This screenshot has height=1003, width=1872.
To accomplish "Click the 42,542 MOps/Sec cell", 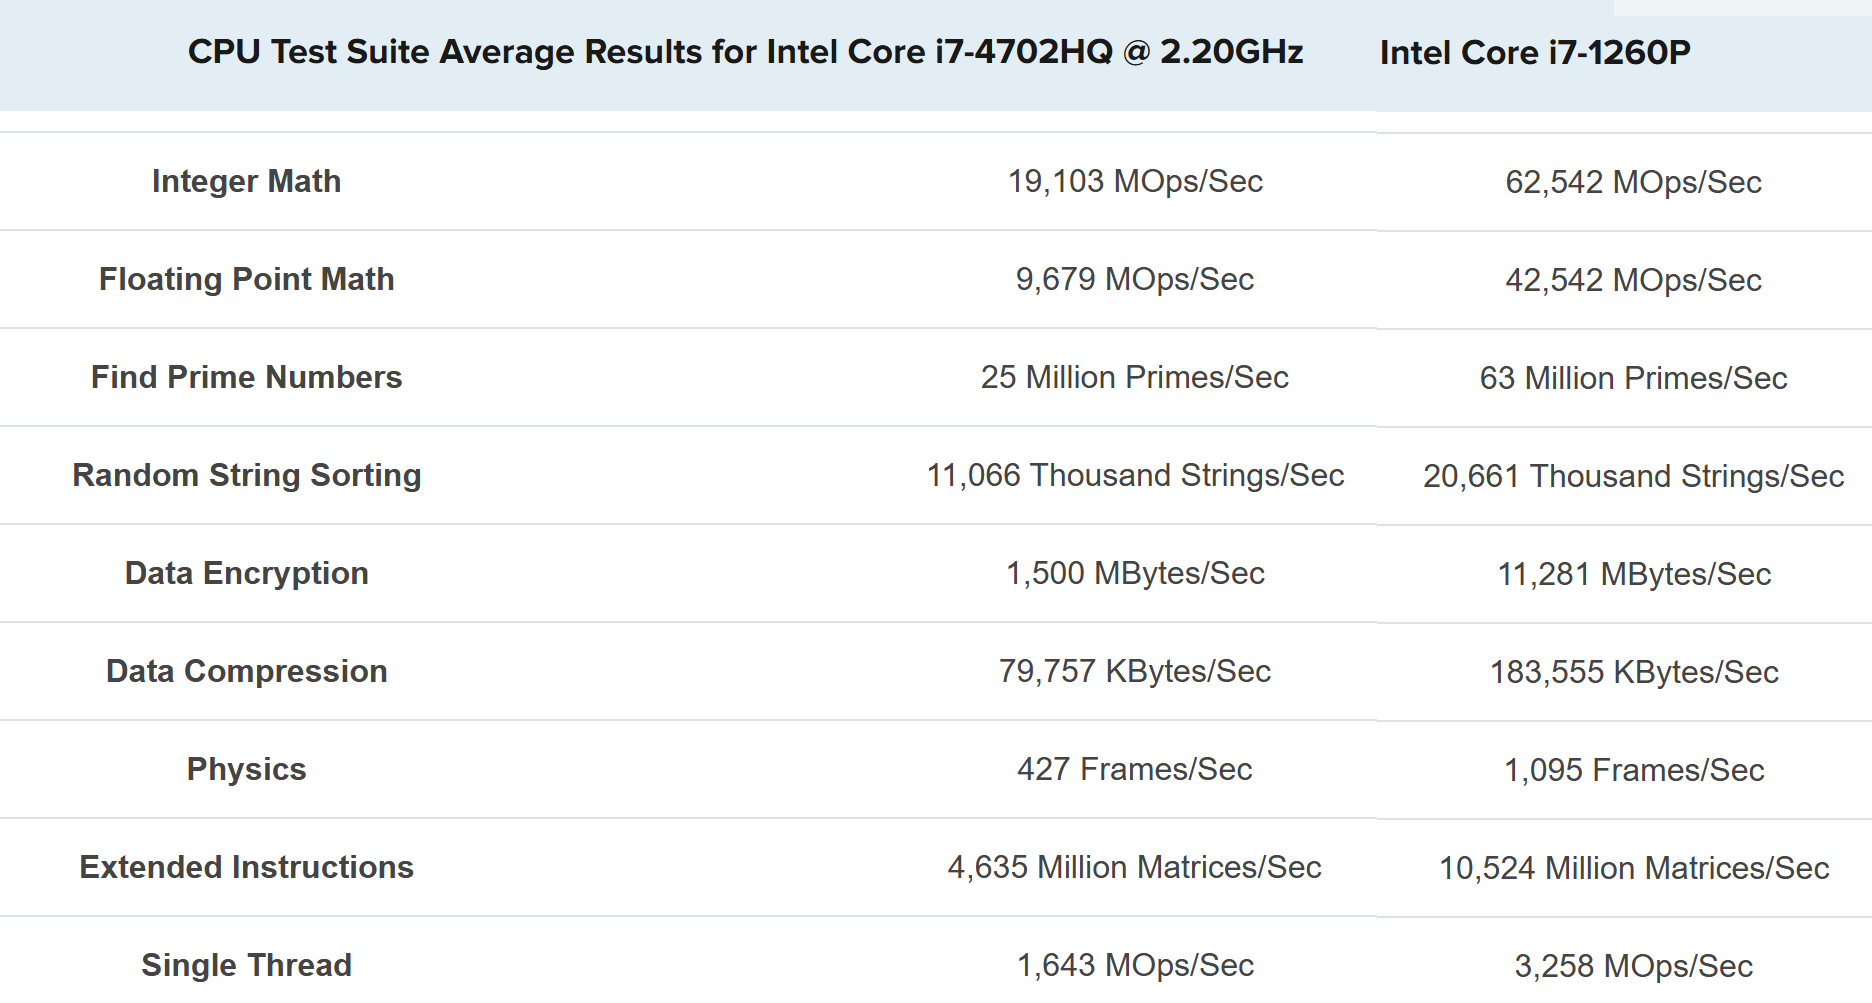I will [1633, 280].
